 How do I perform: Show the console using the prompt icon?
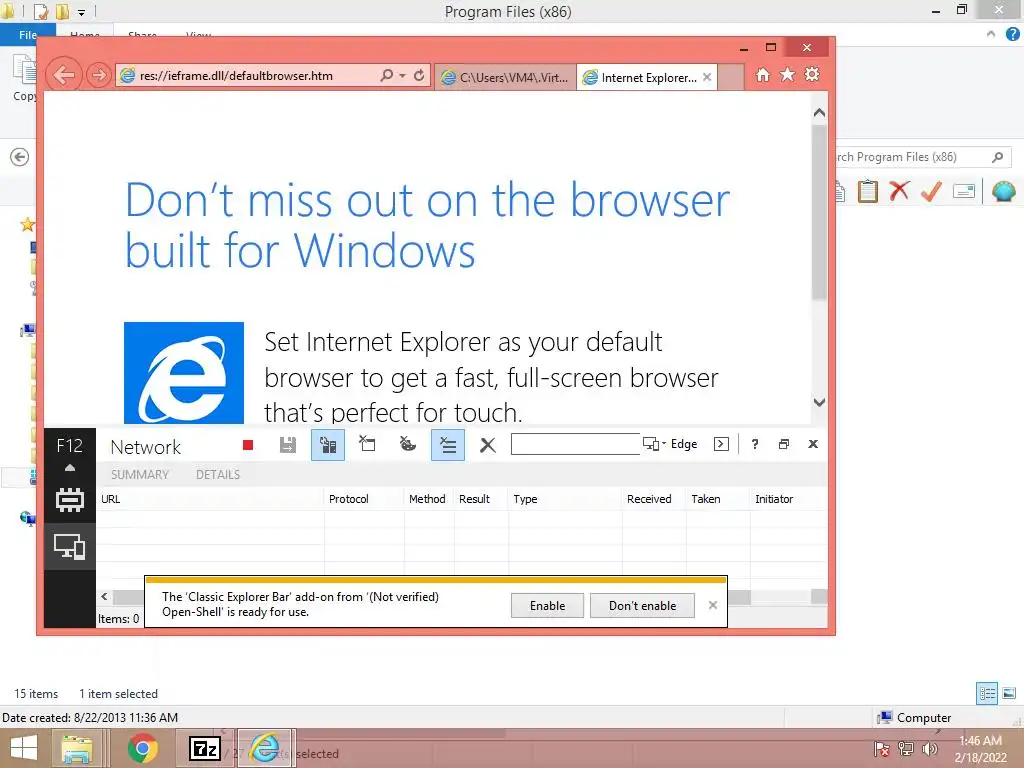click(x=721, y=444)
